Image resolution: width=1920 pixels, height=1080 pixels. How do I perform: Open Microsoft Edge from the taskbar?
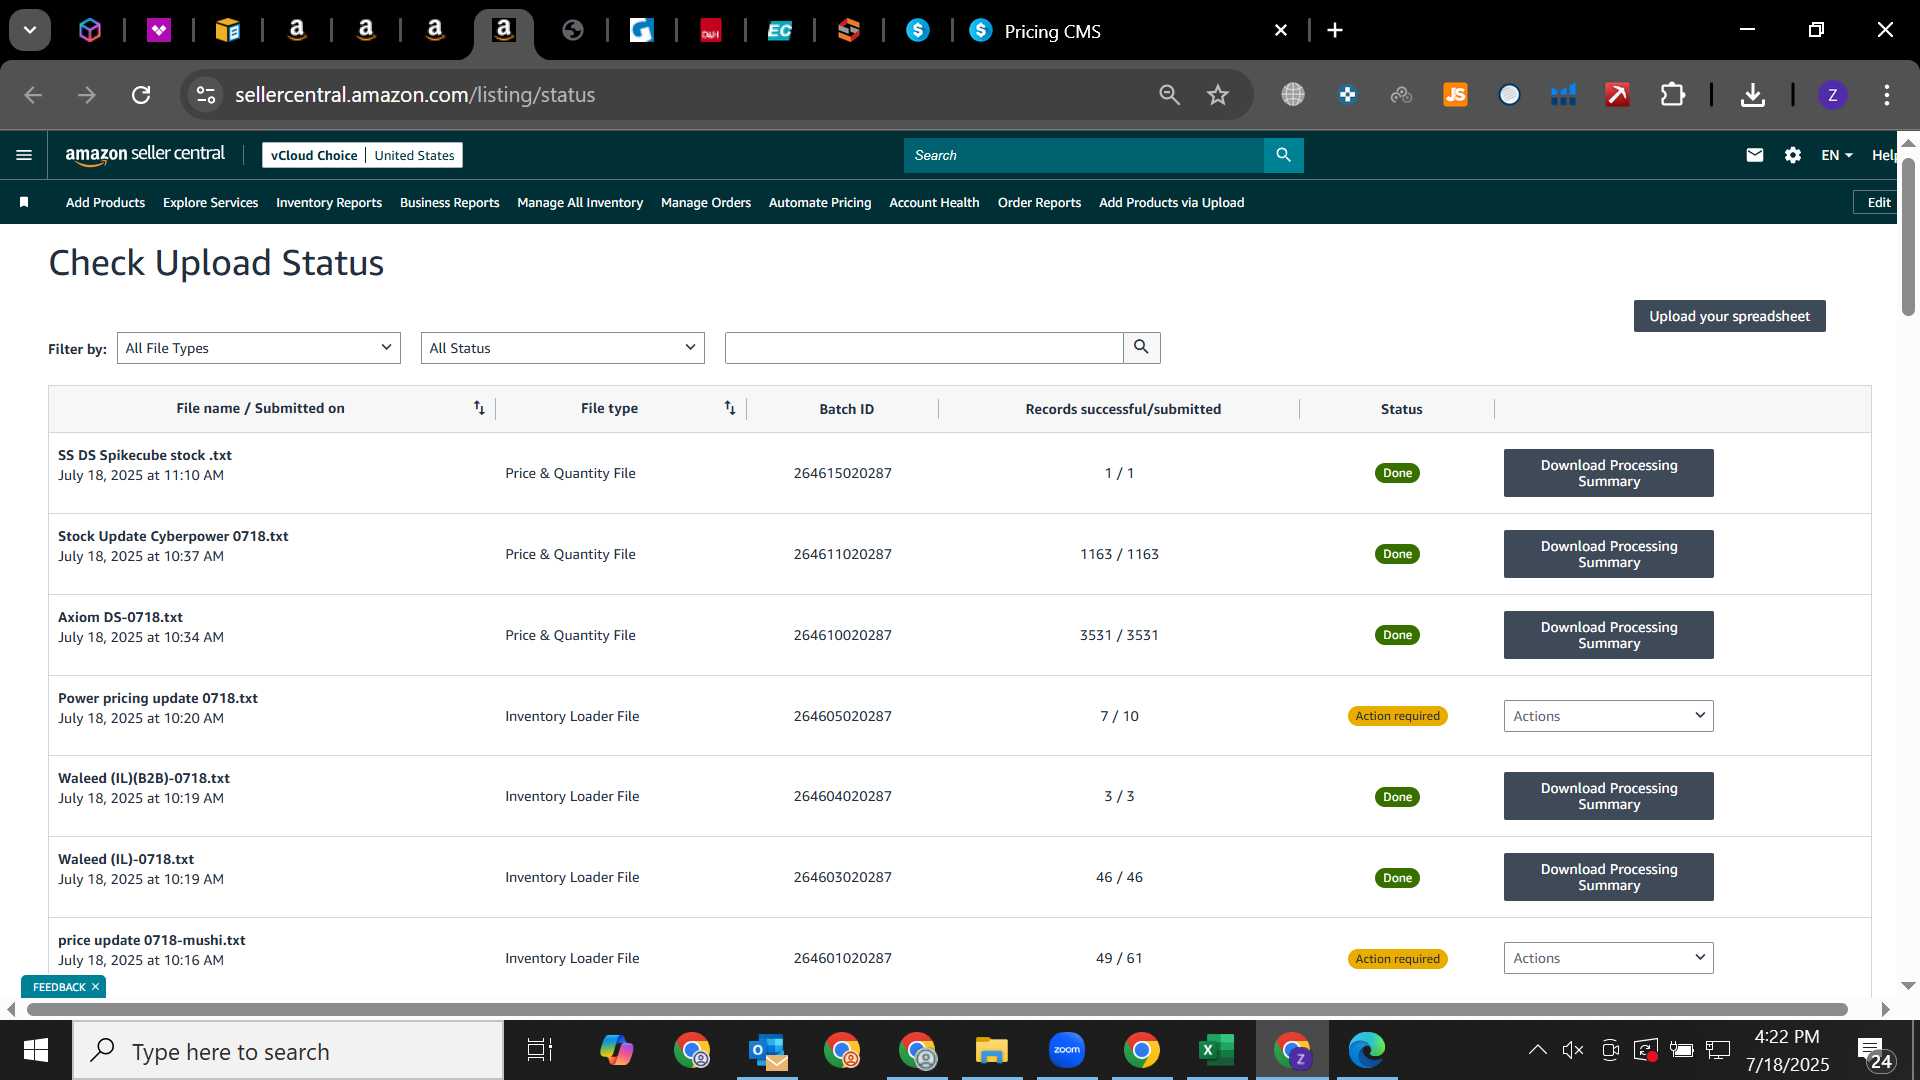pyautogui.click(x=1367, y=1050)
